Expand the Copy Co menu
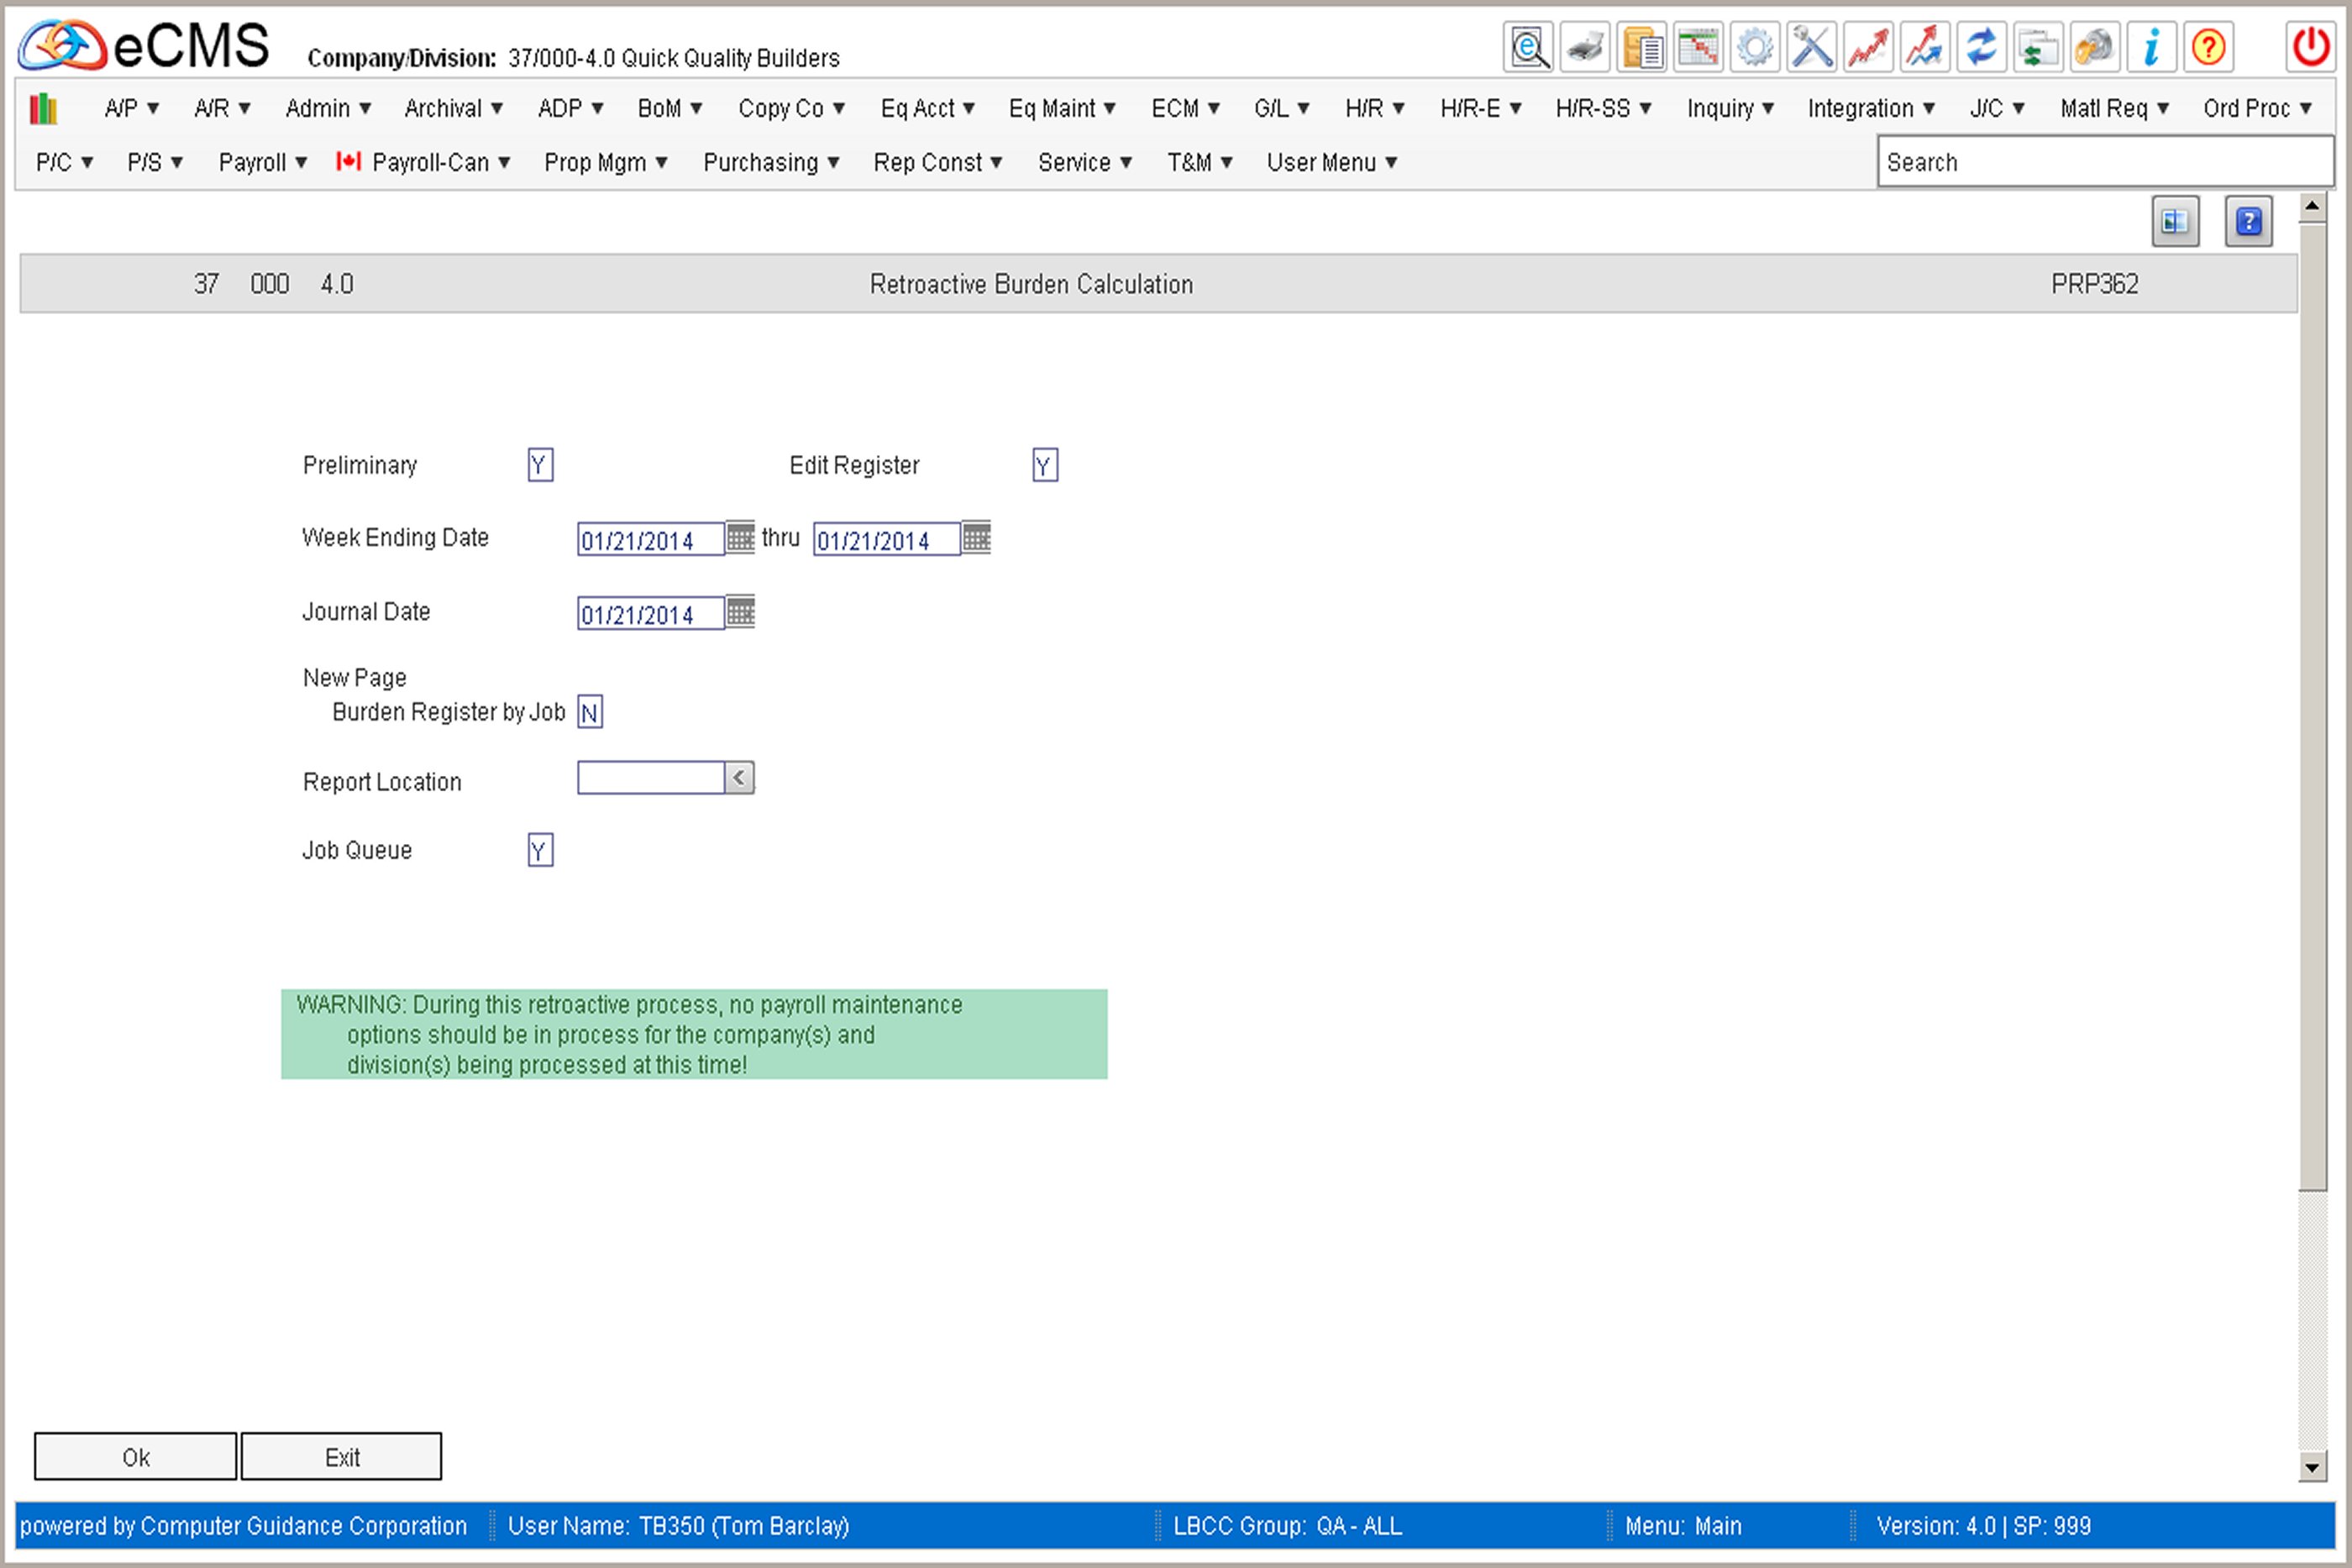Screen dimensions: 2352x1568 [x=791, y=108]
